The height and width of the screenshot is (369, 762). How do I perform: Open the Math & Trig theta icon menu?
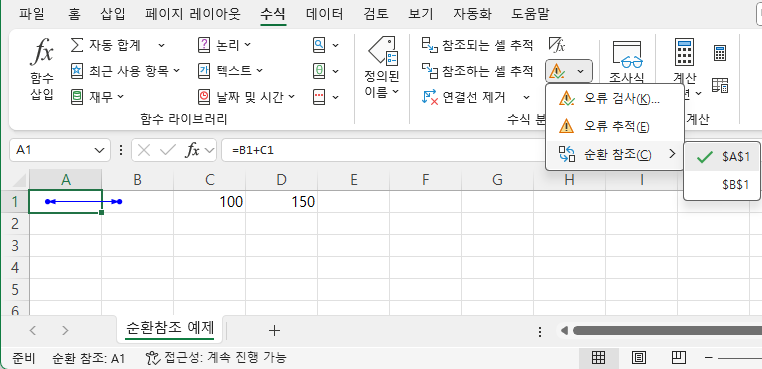click(x=325, y=71)
